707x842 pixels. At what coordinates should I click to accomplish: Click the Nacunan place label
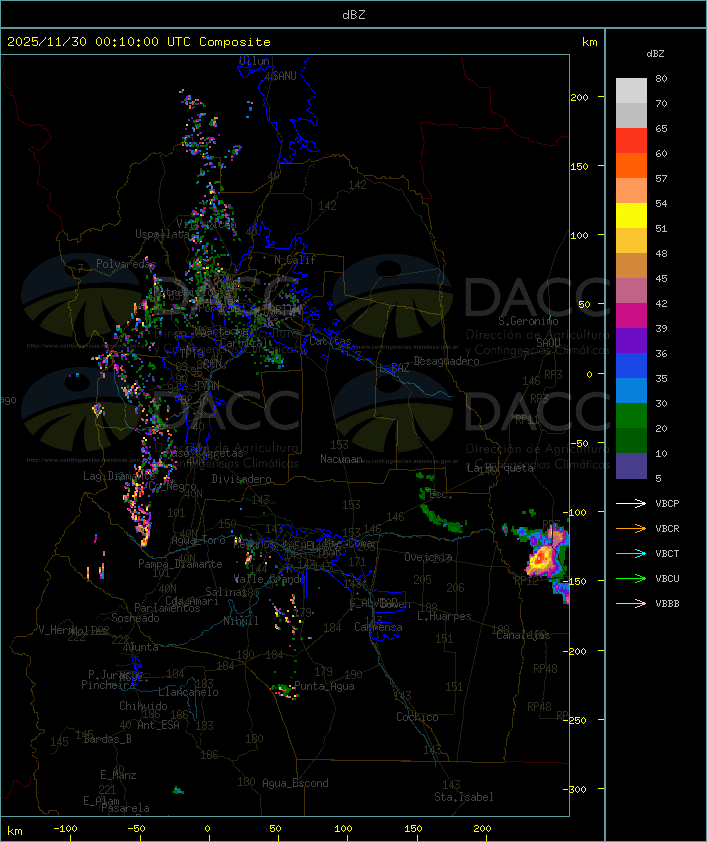coord(341,459)
